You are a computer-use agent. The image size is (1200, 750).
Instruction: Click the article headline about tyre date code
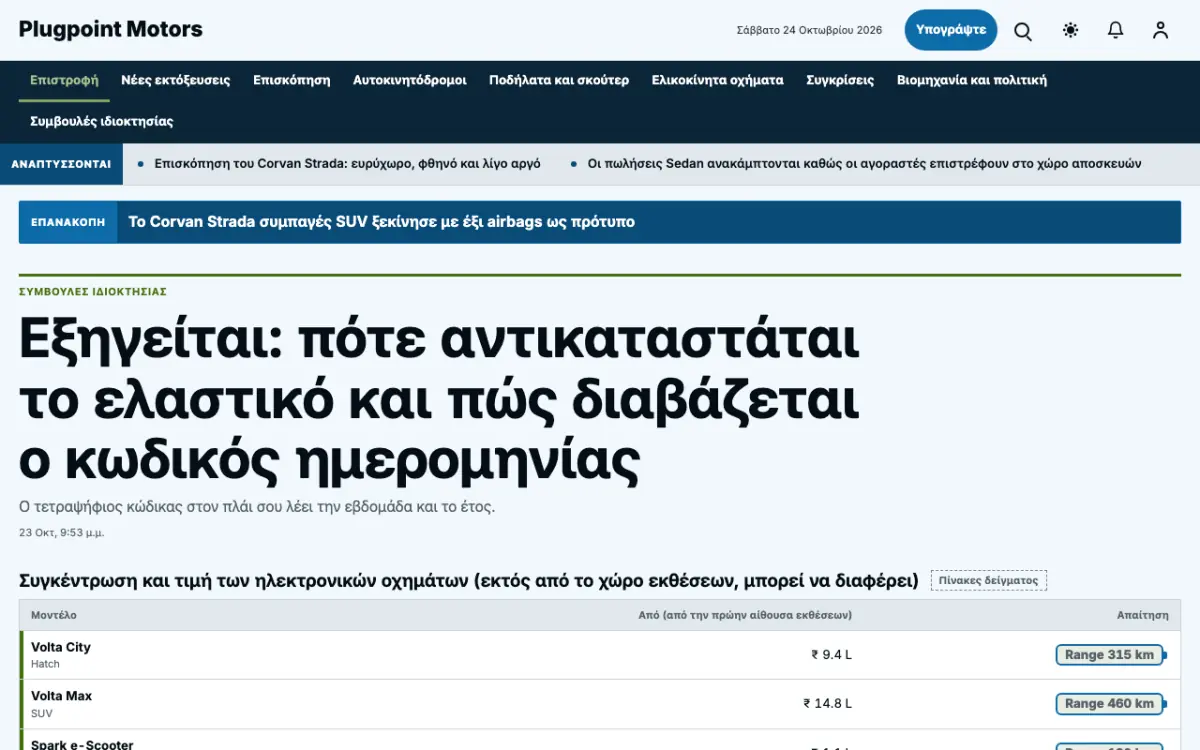(x=439, y=402)
